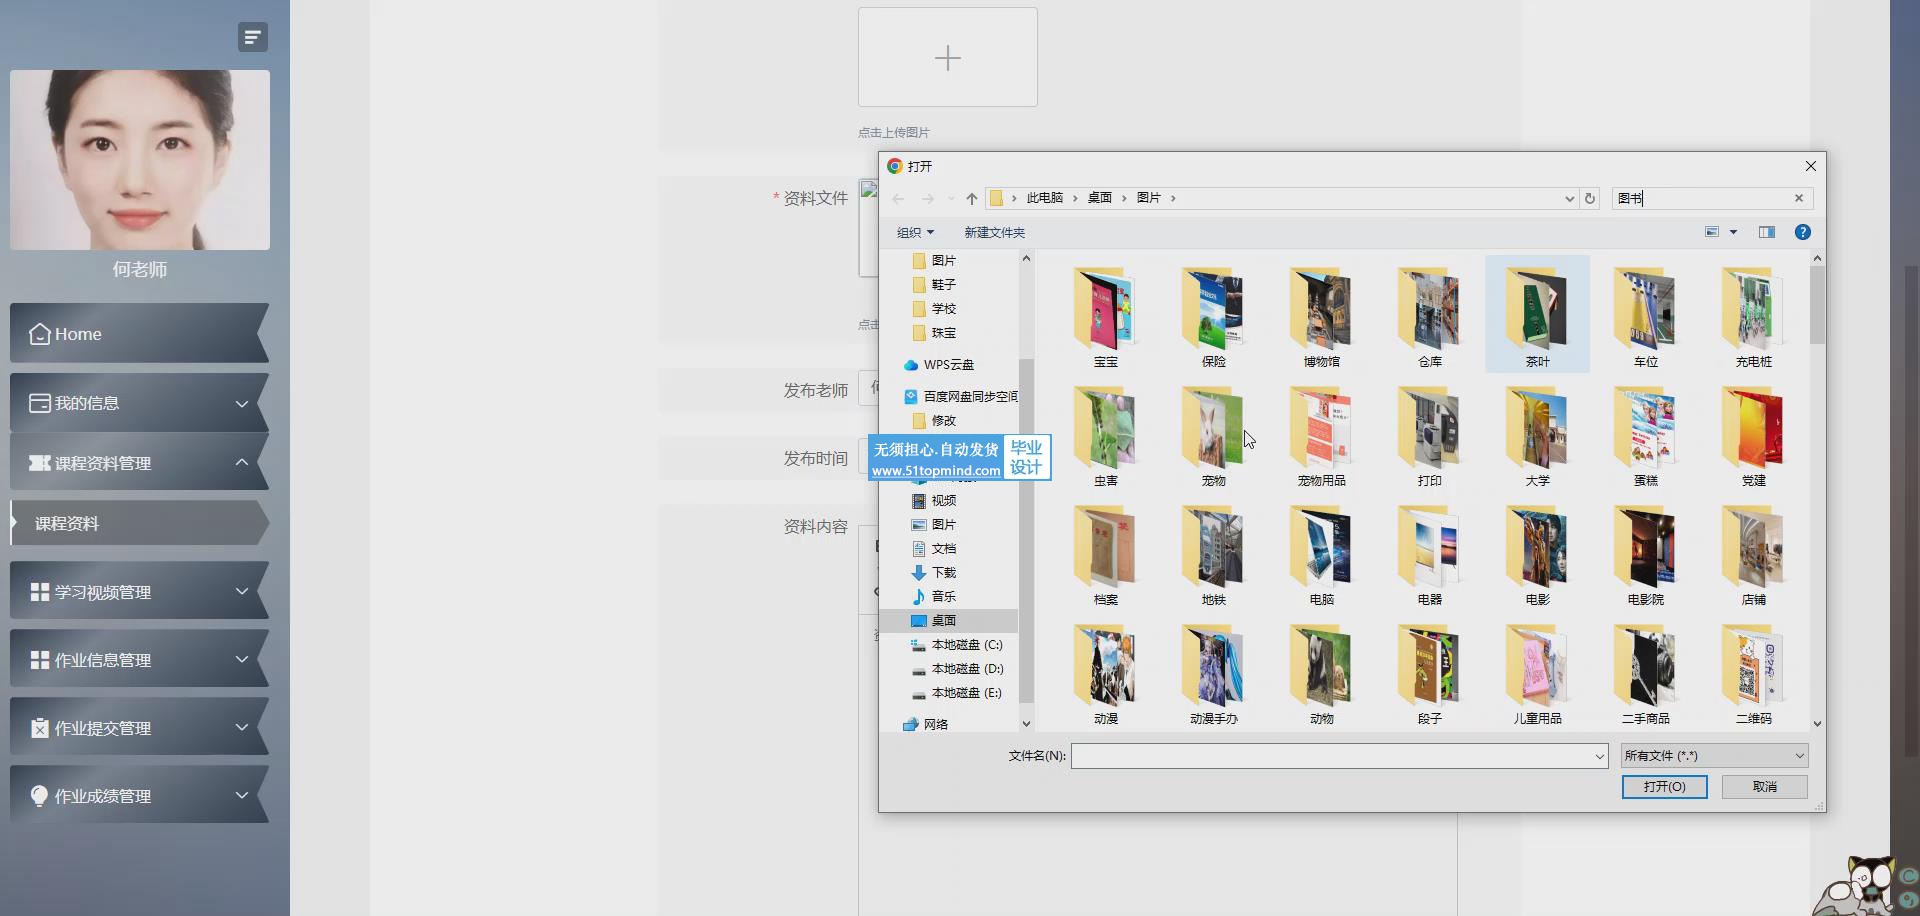Click 新建文件夹 in the dialog toolbar
1920x916 pixels.
994,232
